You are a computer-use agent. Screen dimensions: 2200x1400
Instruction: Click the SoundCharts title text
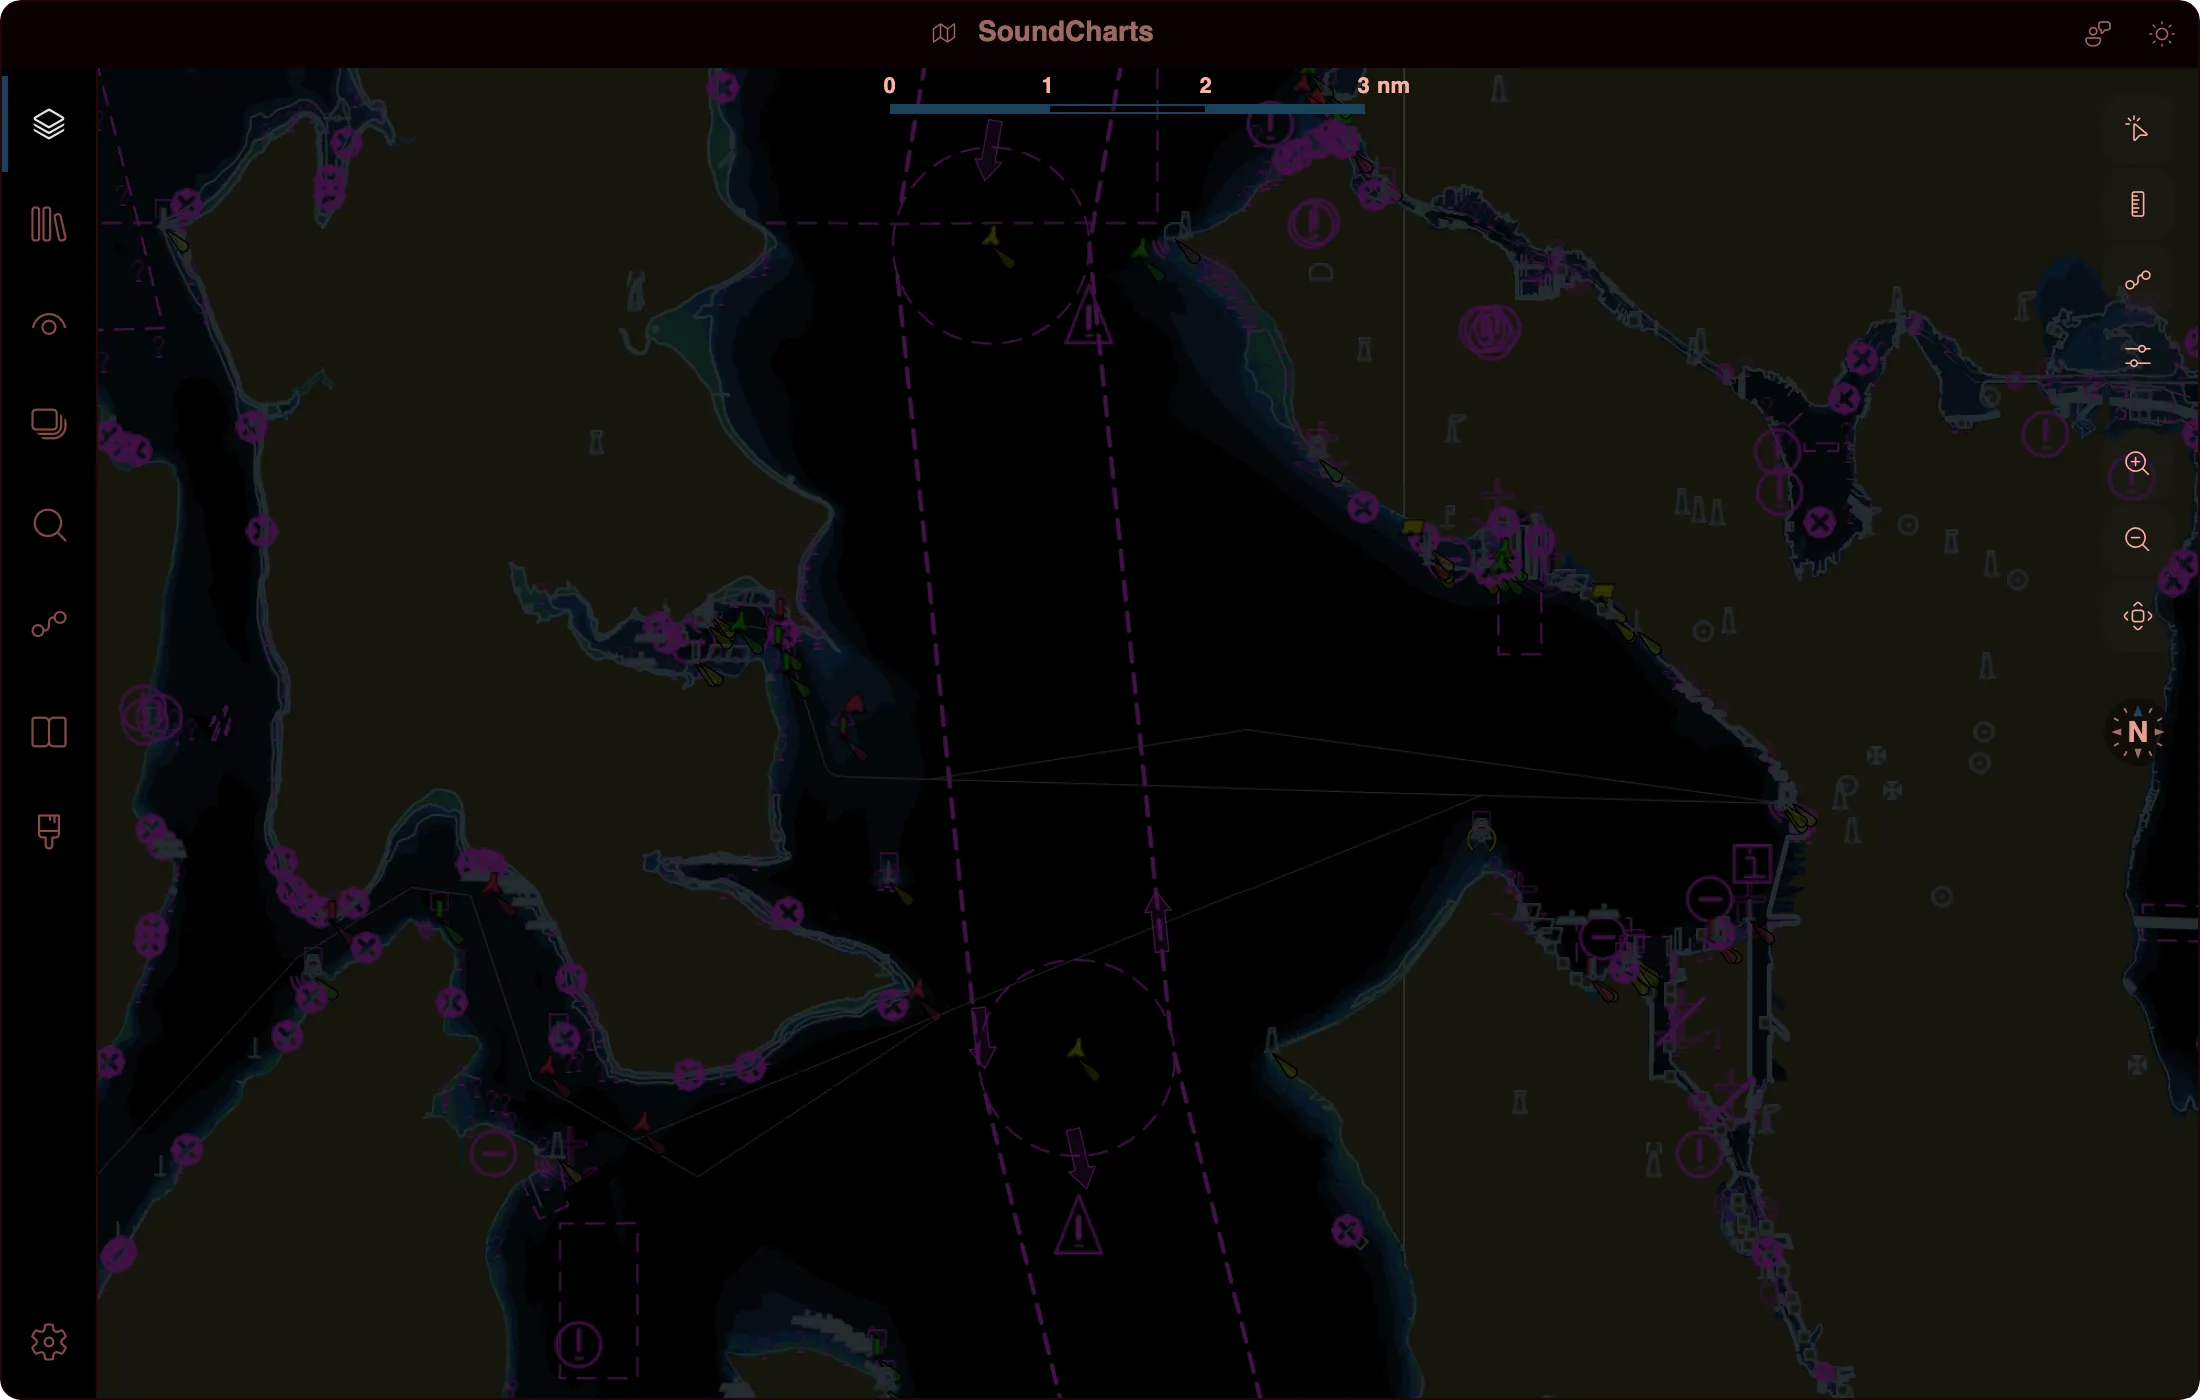coord(1065,32)
